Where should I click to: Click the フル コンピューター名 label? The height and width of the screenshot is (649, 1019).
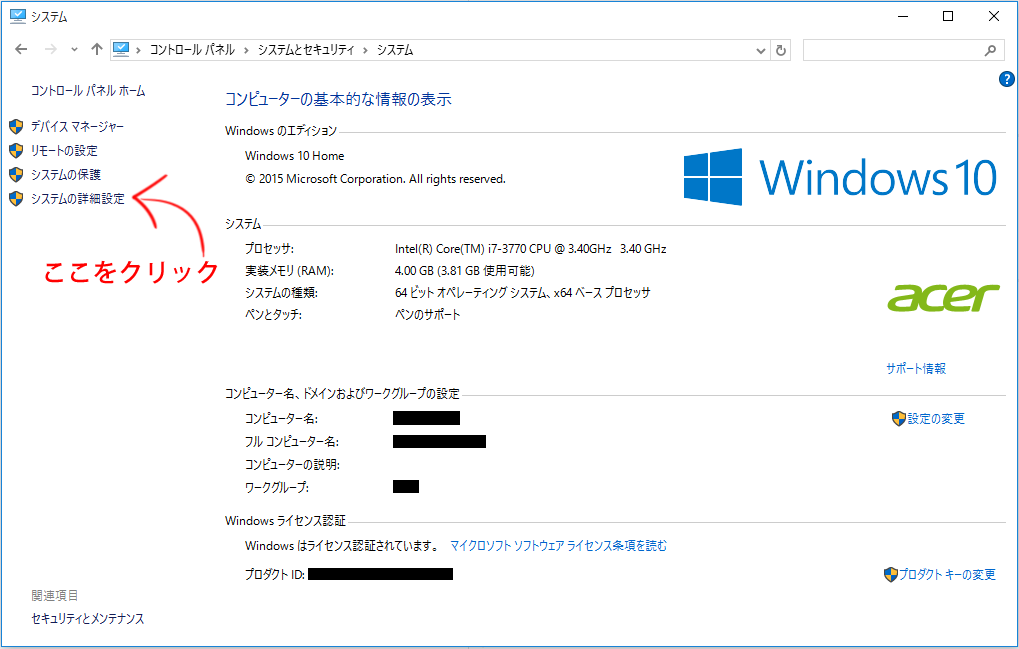coord(292,442)
